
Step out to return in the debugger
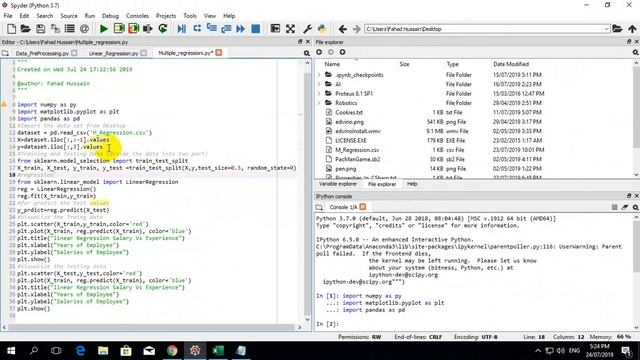click(226, 29)
